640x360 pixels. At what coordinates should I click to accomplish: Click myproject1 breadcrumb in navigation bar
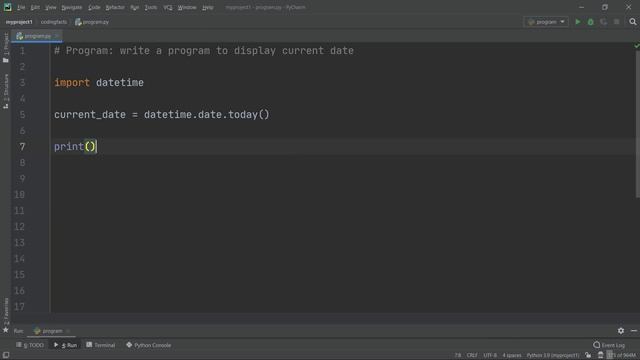point(19,22)
